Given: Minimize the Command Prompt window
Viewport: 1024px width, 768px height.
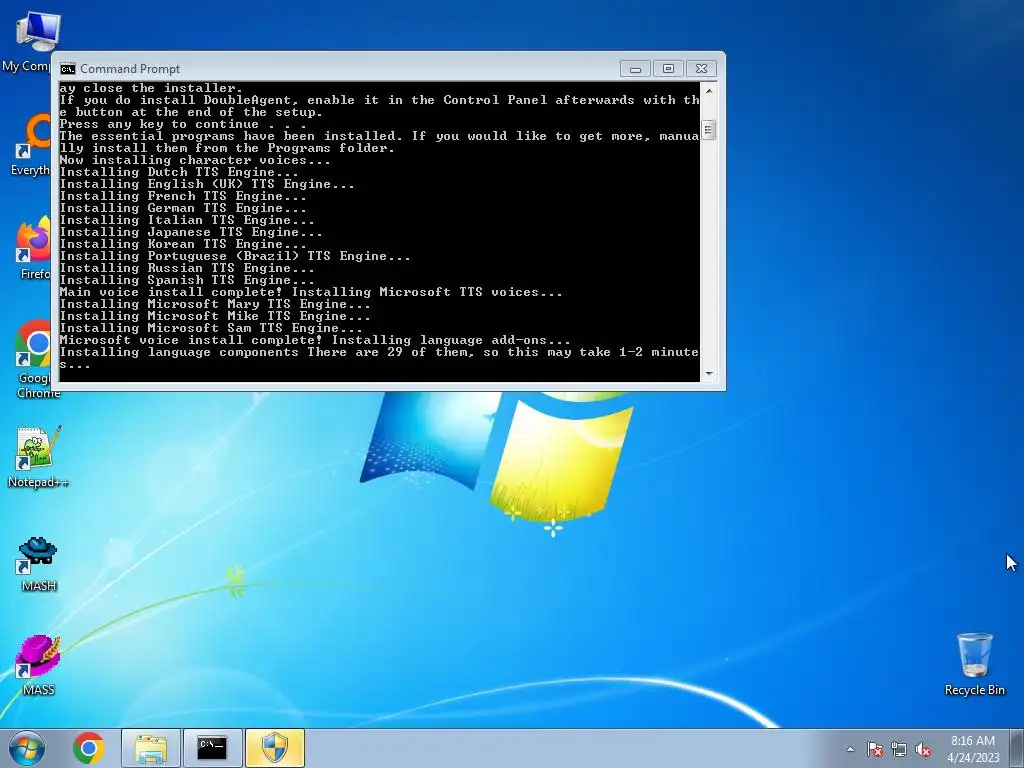Looking at the screenshot, I should [635, 69].
